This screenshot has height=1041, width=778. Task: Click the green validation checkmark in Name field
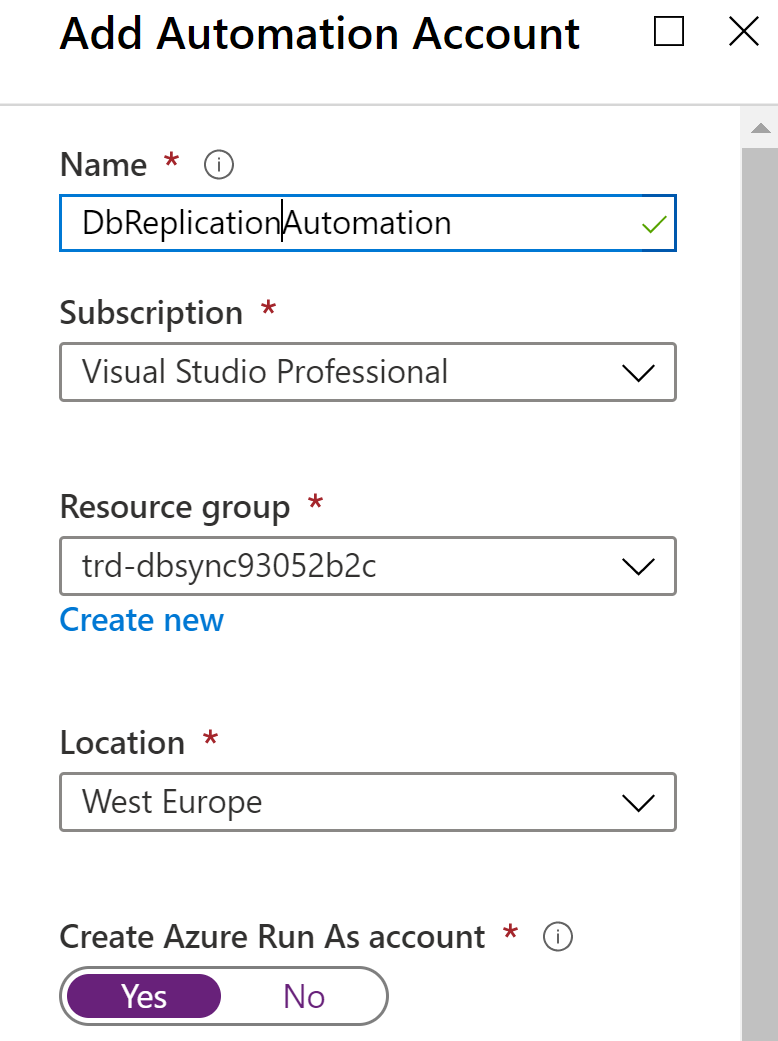click(x=654, y=224)
